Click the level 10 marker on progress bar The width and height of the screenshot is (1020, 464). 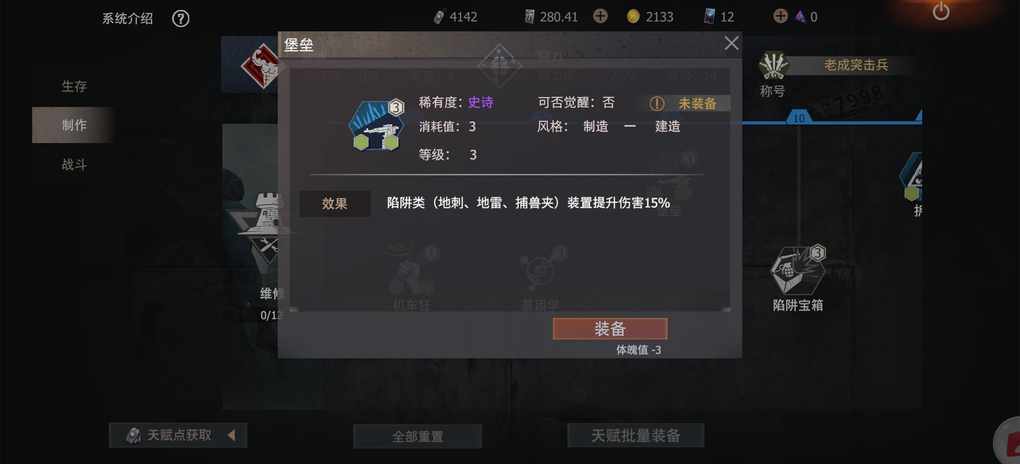click(798, 118)
